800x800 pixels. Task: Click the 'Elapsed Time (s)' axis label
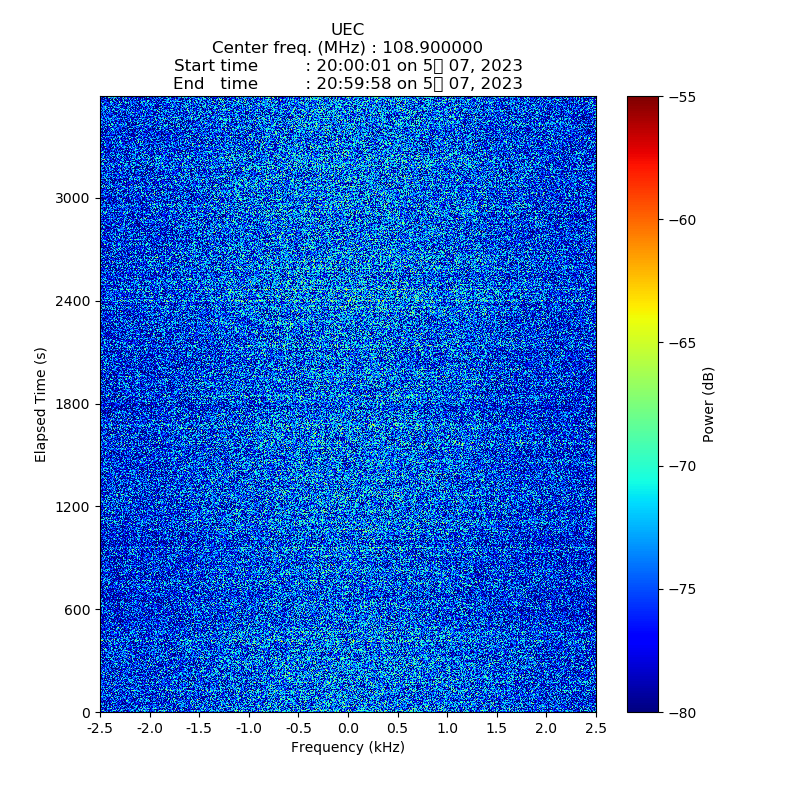click(x=40, y=405)
